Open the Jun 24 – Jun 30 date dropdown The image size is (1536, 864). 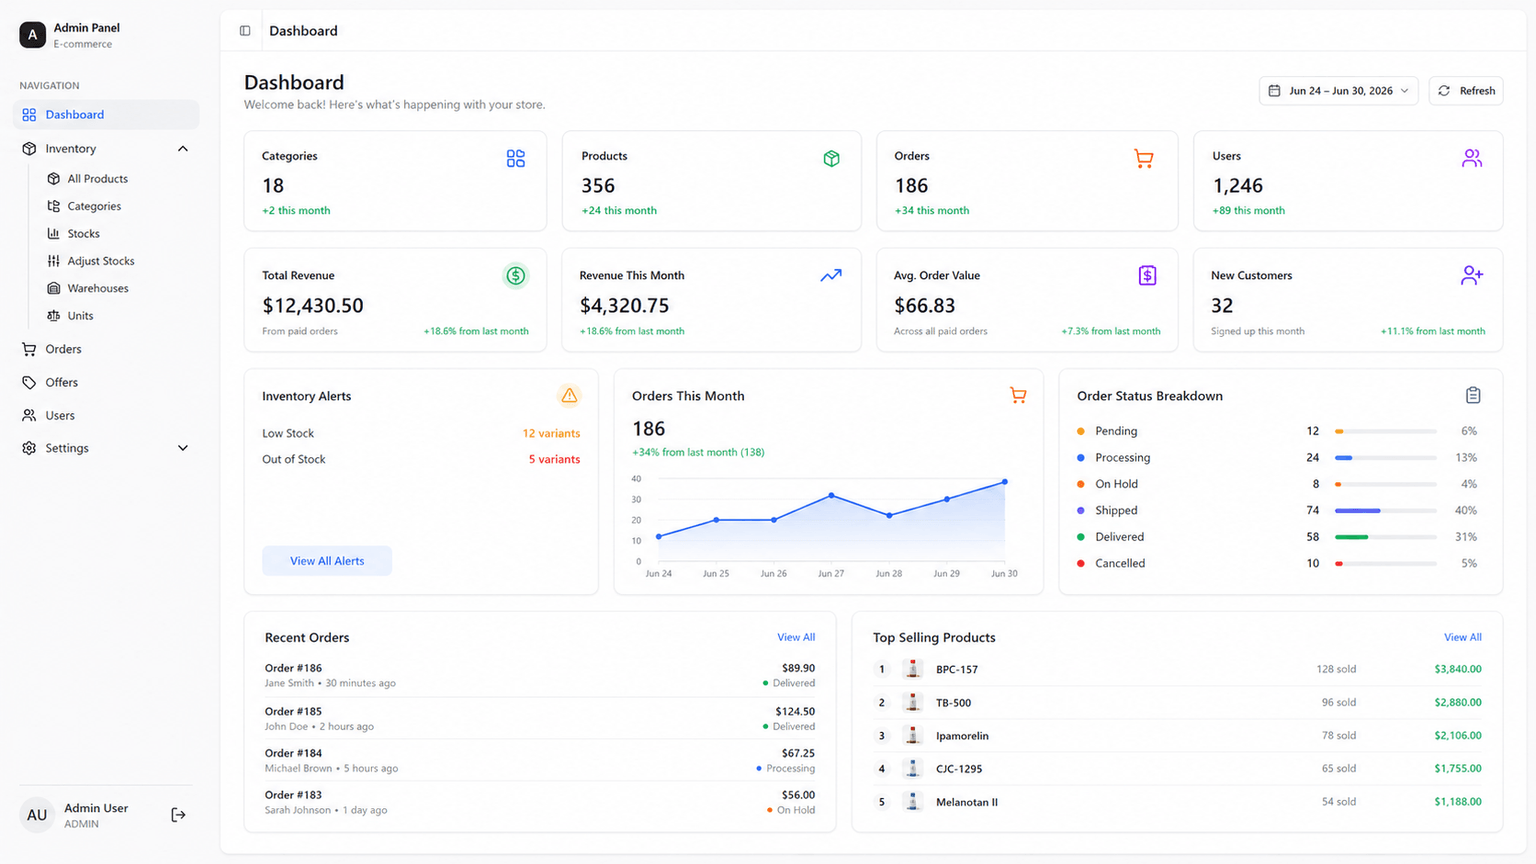[1338, 91]
